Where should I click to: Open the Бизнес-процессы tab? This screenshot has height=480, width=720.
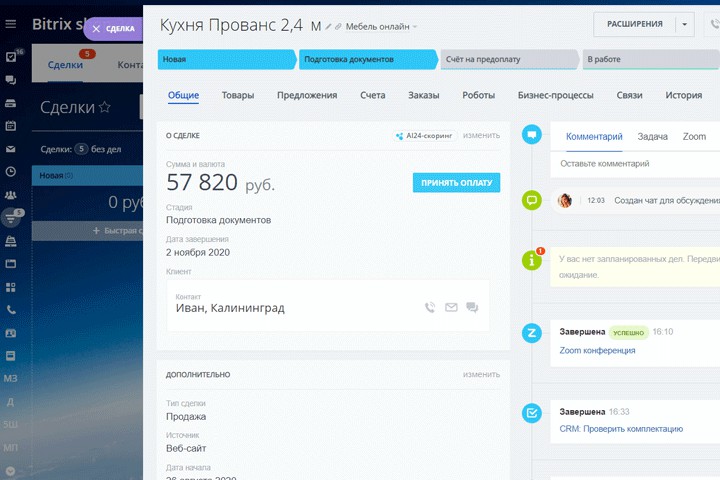coord(556,95)
